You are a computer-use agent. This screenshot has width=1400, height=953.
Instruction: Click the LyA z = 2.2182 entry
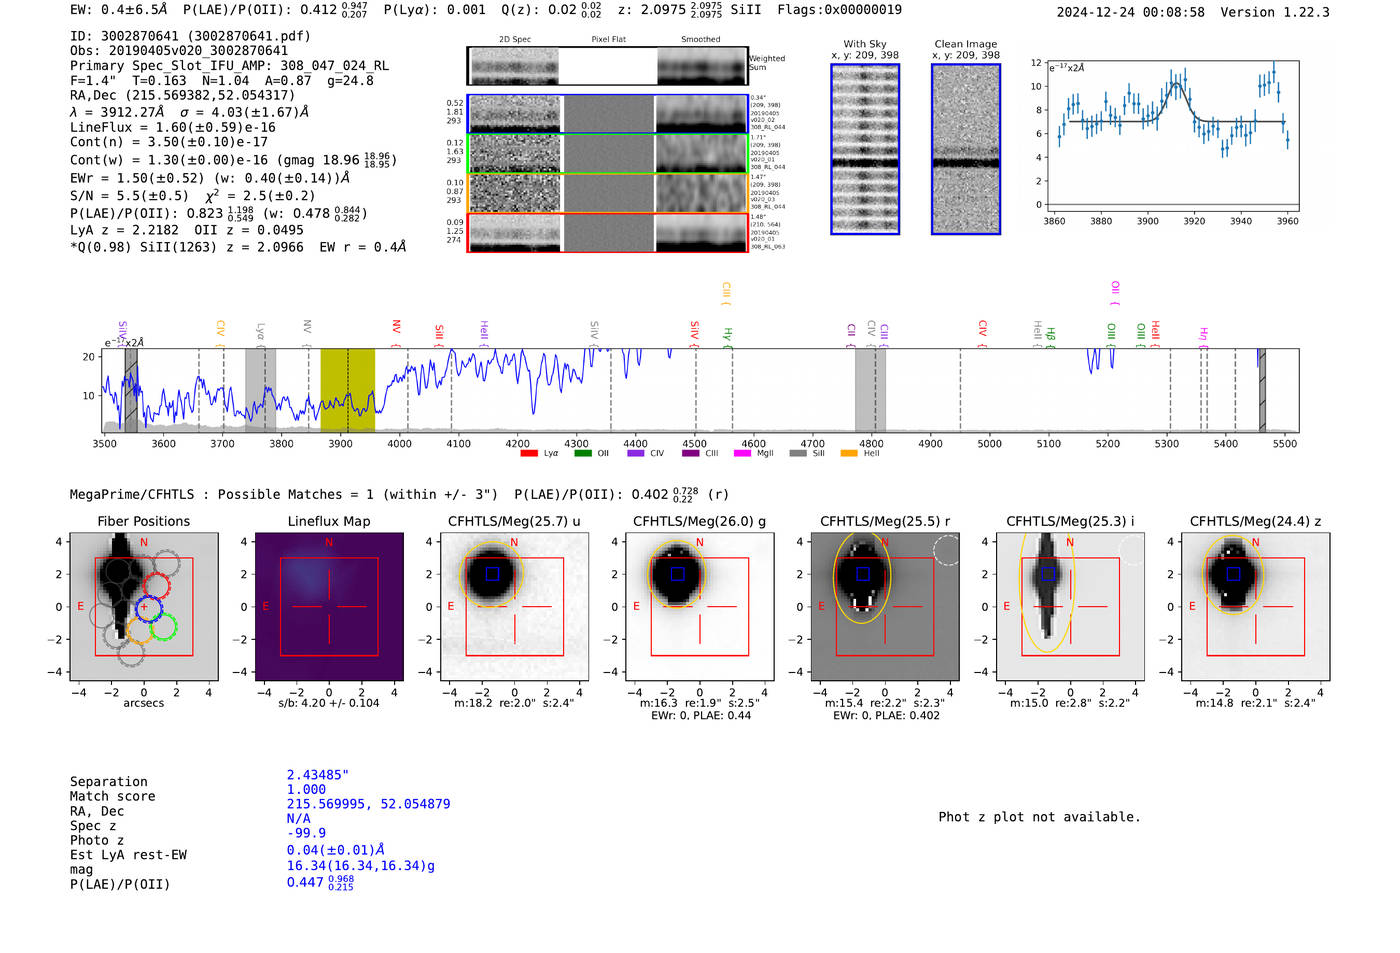124,230
